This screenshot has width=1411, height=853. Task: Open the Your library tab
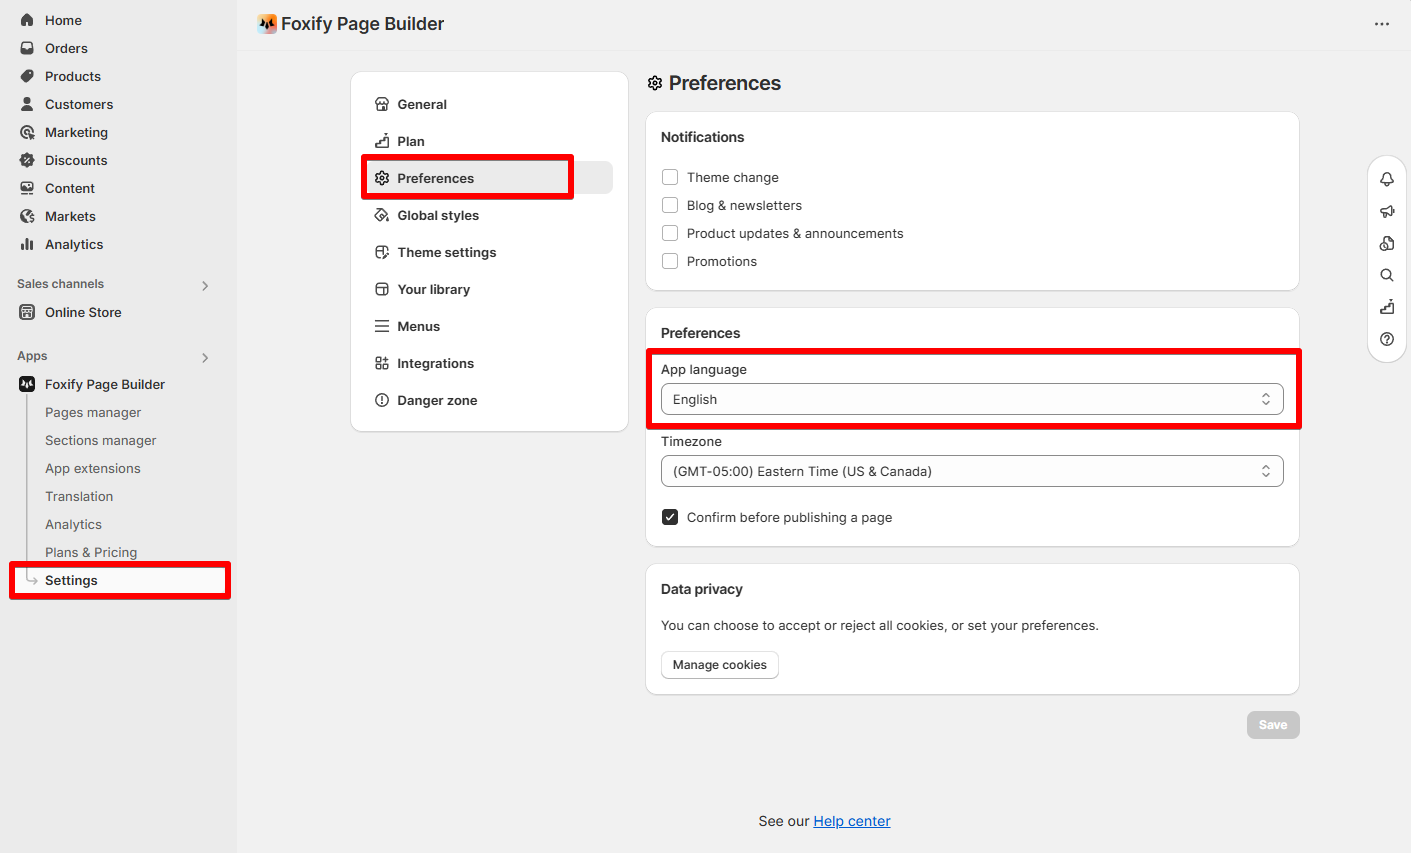pos(489,289)
